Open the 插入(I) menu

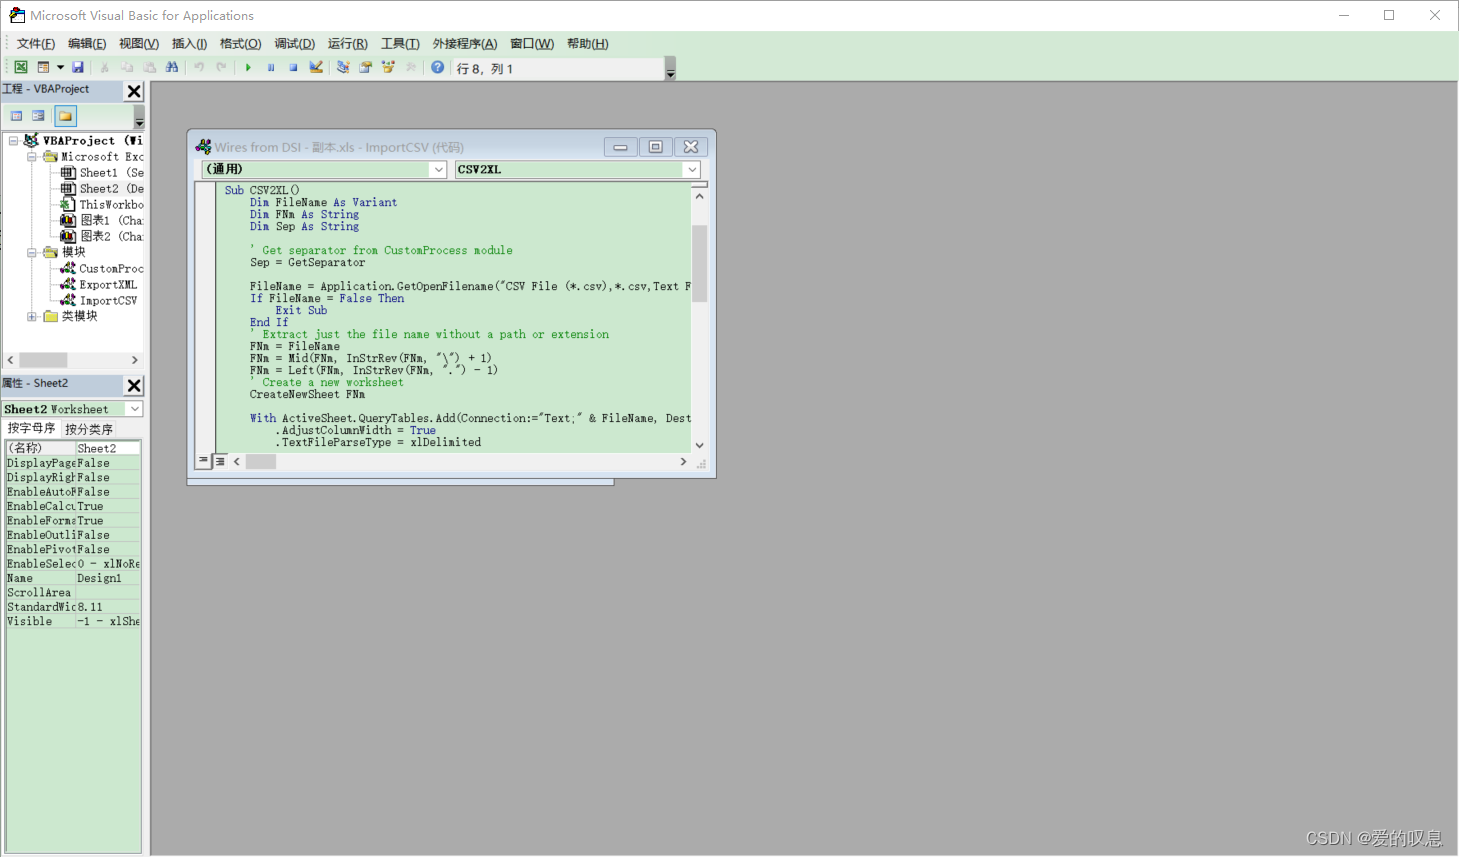tap(189, 43)
